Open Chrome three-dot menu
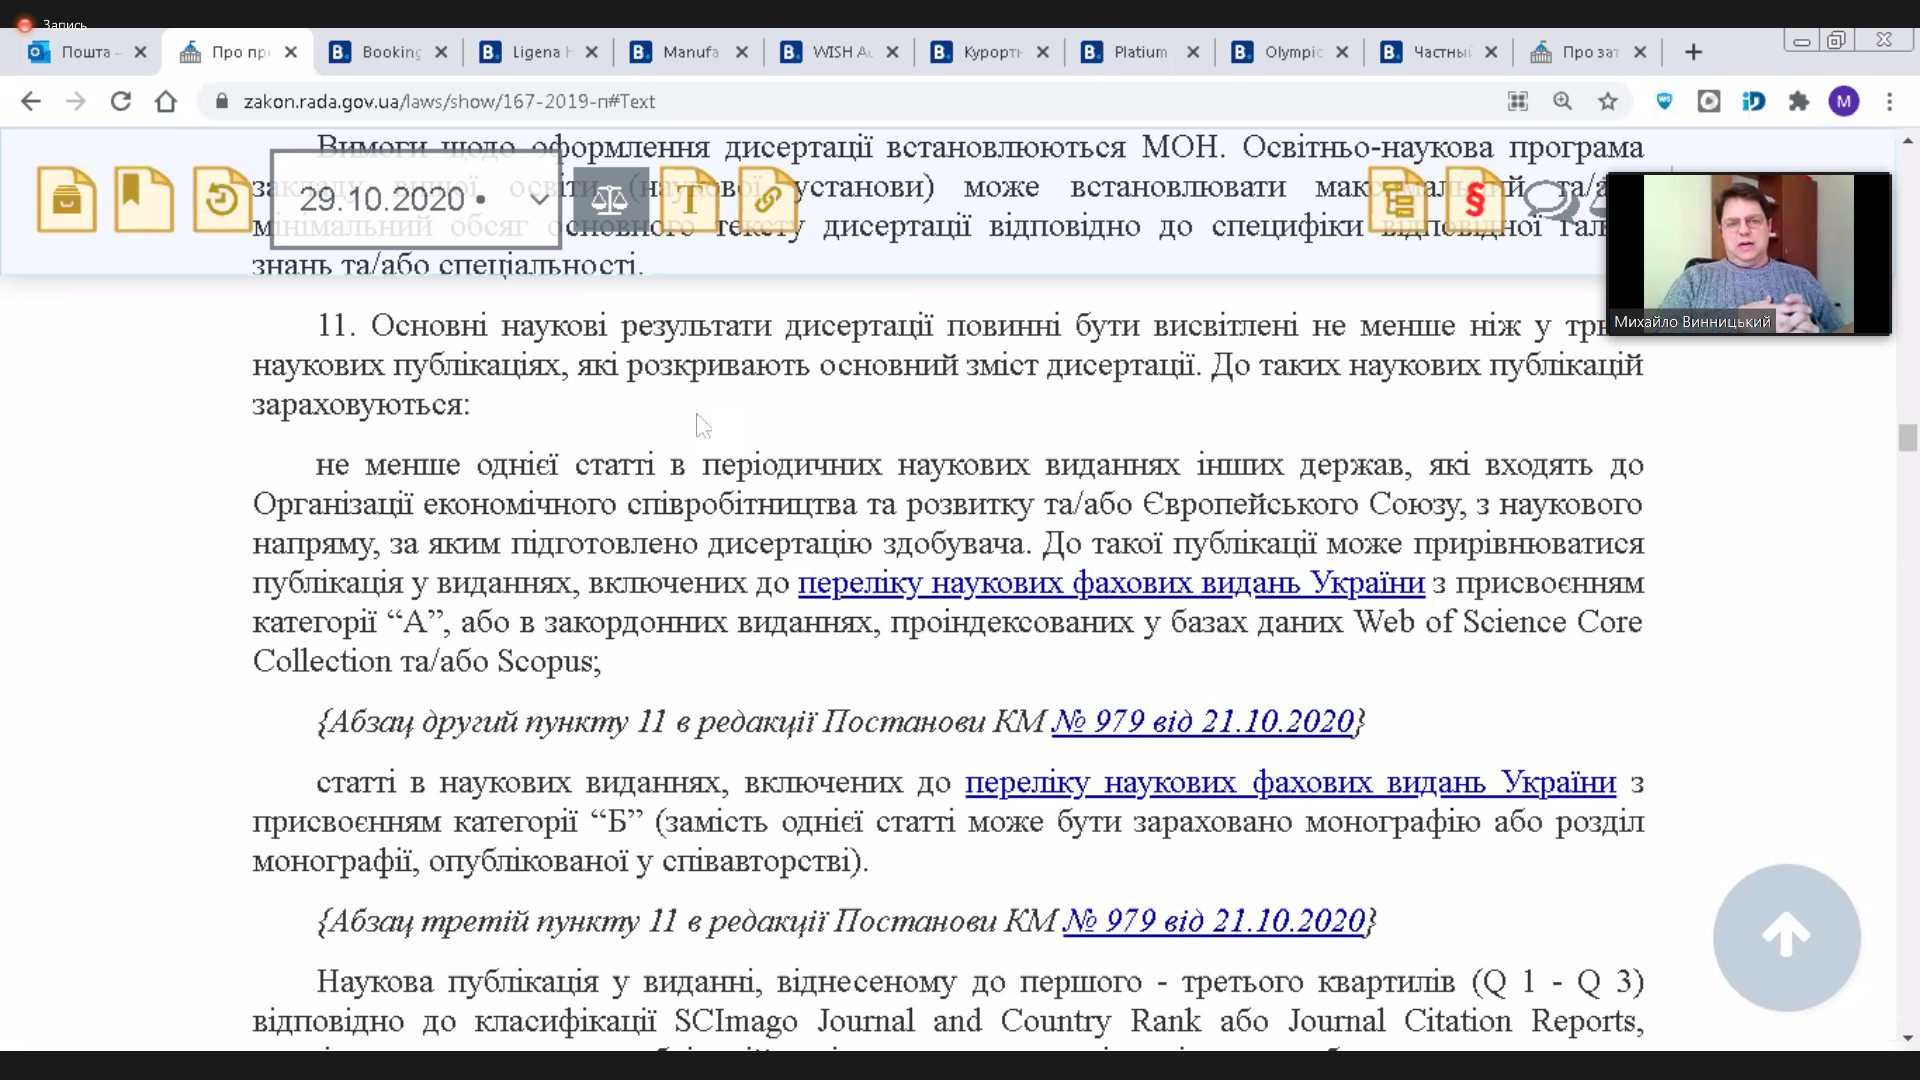The height and width of the screenshot is (1080, 1920). 1889,101
